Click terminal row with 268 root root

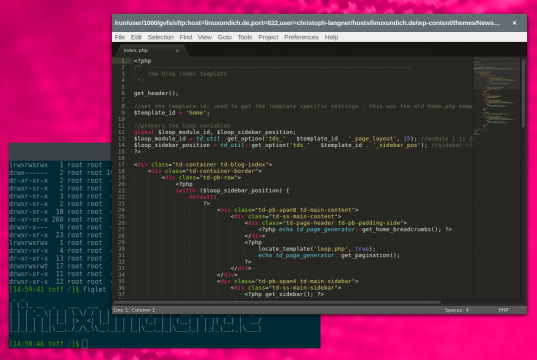[x=61, y=219]
